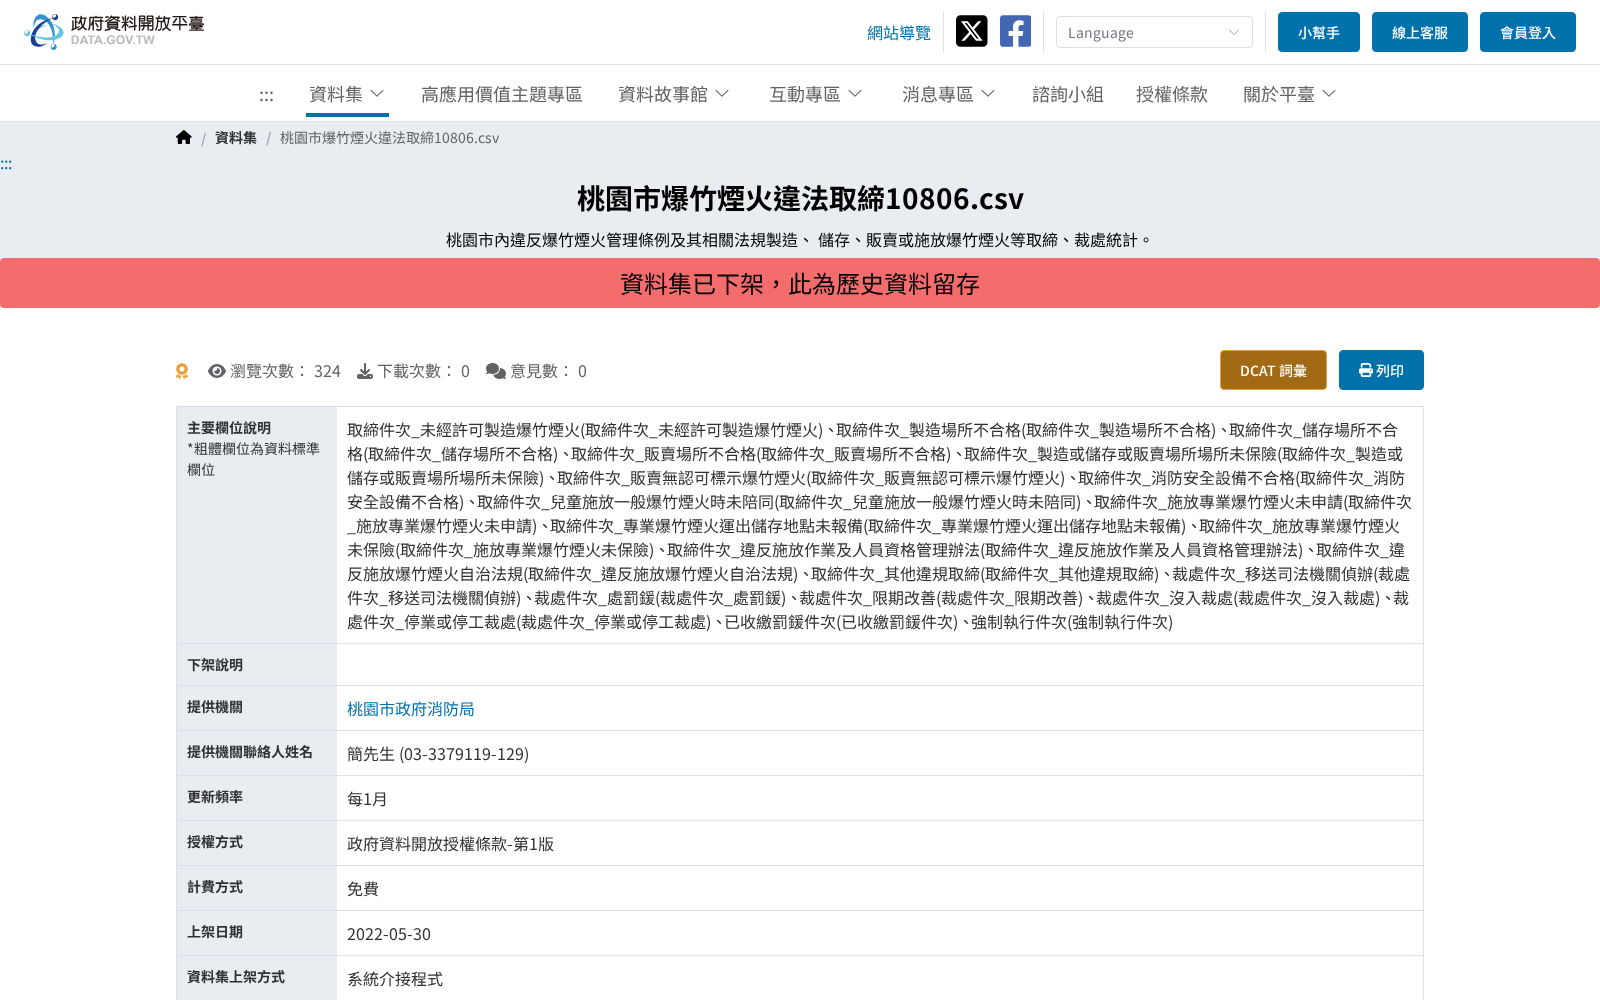Click the red 資料集已下架 notice banner
Screen dimensions: 1600x1000
(x=800, y=283)
